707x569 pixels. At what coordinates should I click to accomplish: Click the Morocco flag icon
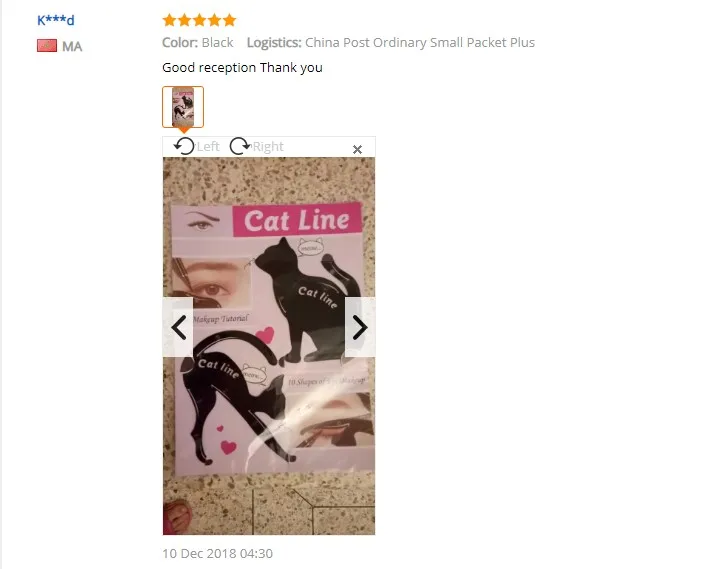click(47, 46)
